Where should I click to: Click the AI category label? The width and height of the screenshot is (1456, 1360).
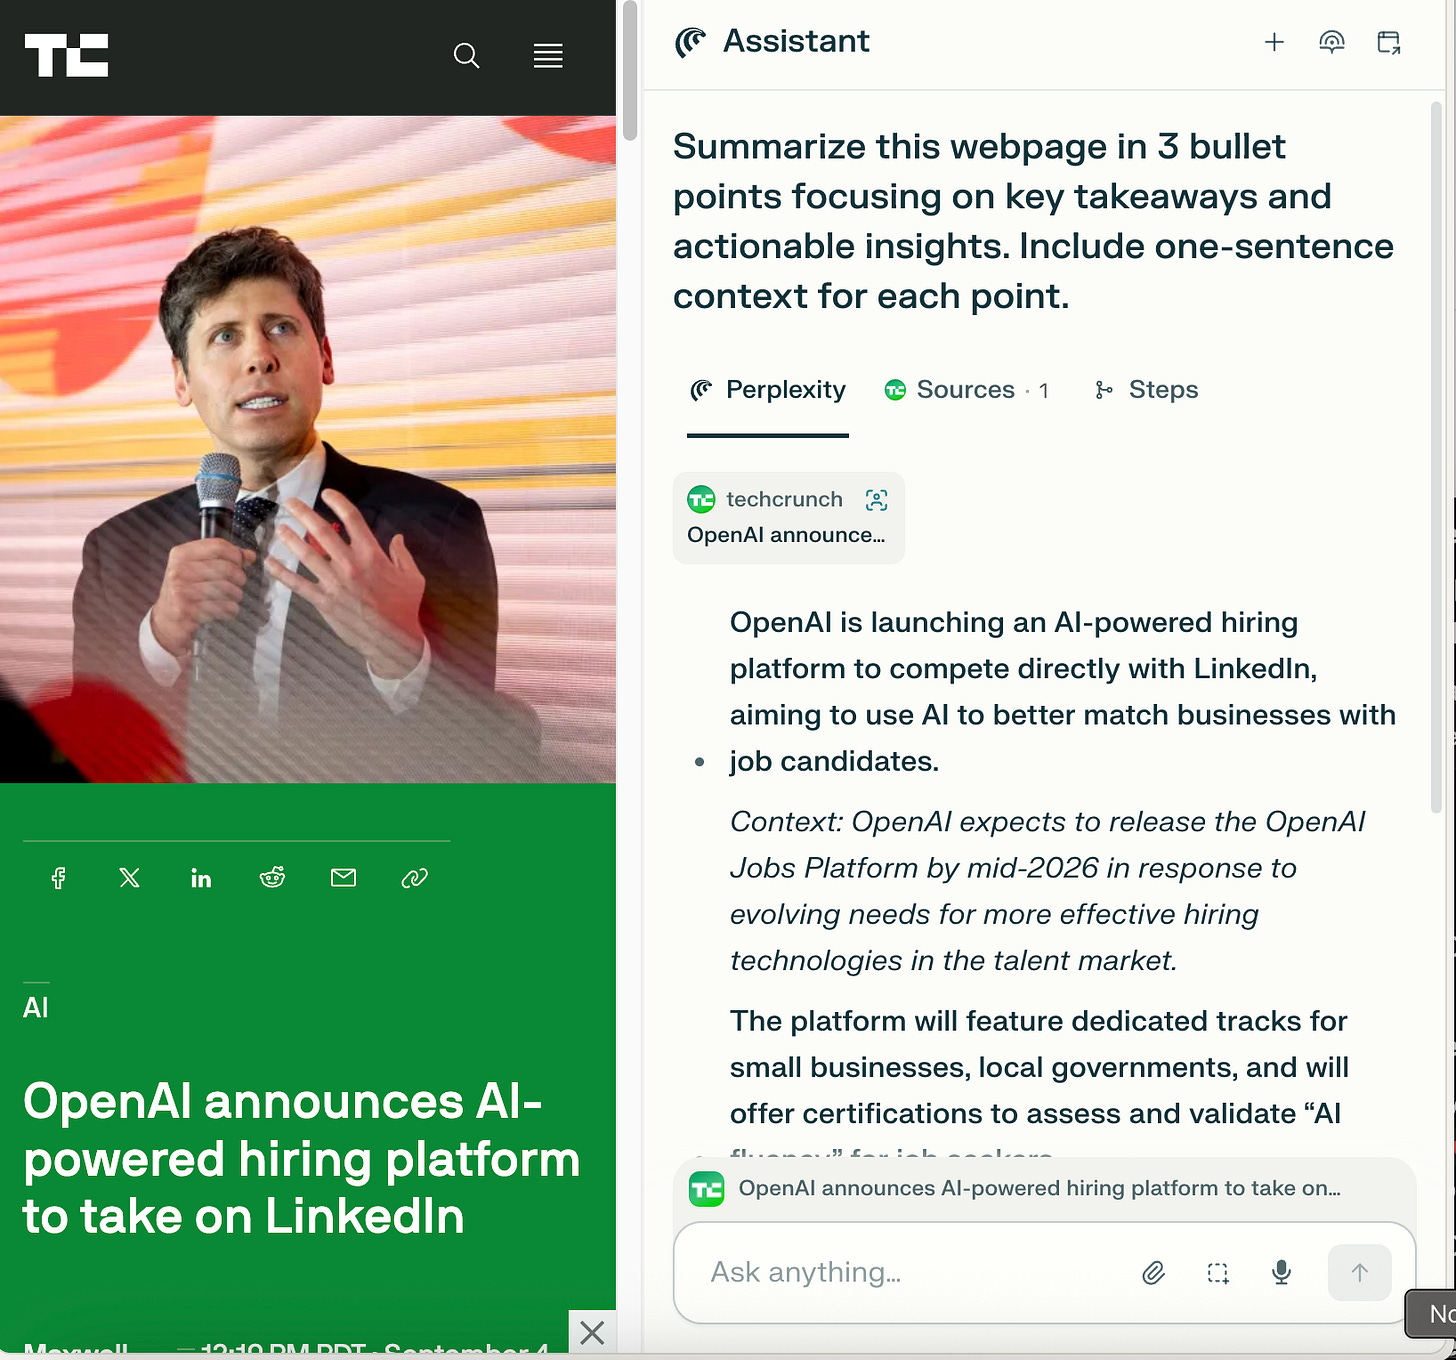pos(36,1008)
